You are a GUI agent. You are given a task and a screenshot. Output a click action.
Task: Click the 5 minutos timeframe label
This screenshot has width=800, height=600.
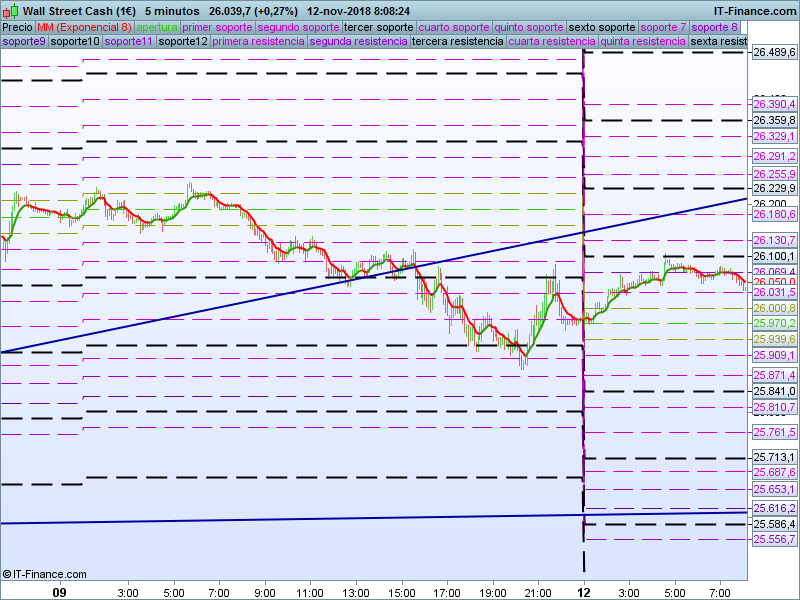tap(174, 11)
